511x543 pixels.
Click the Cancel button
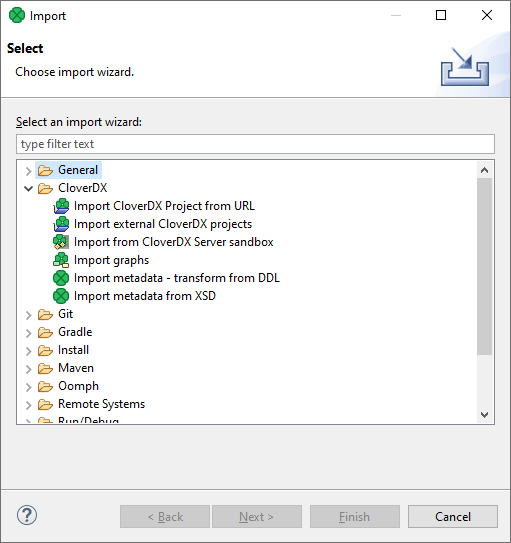pyautogui.click(x=453, y=517)
